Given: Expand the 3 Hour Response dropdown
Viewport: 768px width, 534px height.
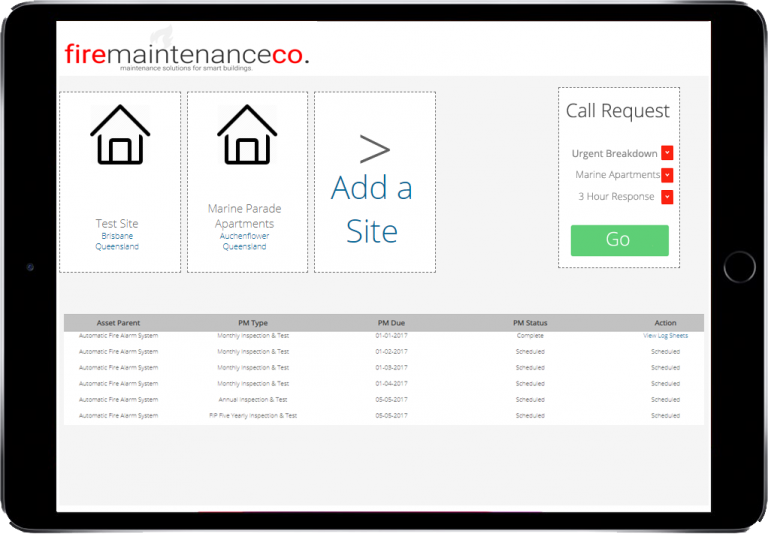Looking at the screenshot, I should [x=667, y=197].
